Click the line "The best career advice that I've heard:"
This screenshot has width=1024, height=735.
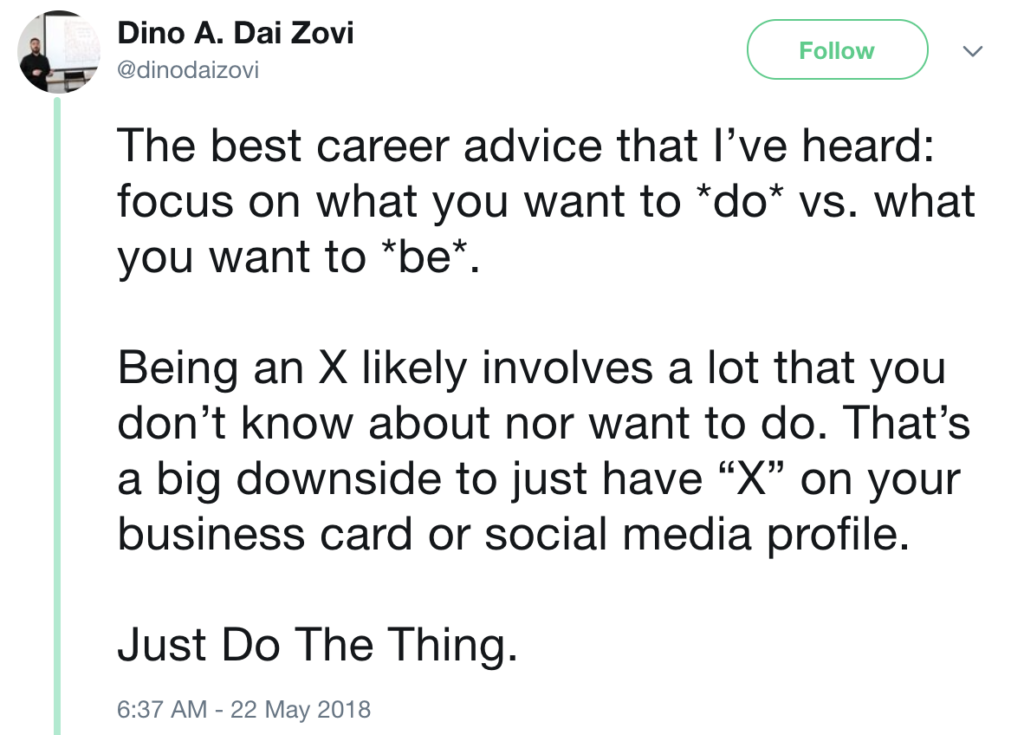(526, 144)
